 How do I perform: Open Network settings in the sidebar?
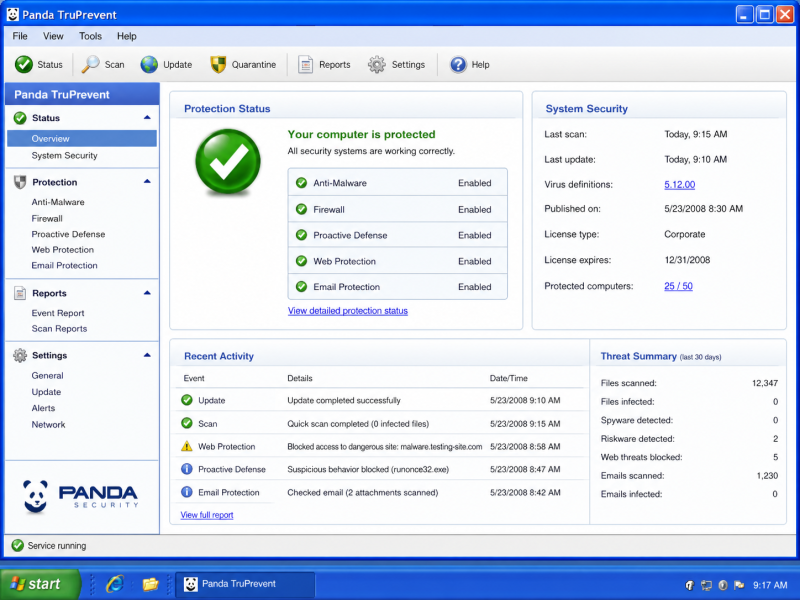point(48,424)
